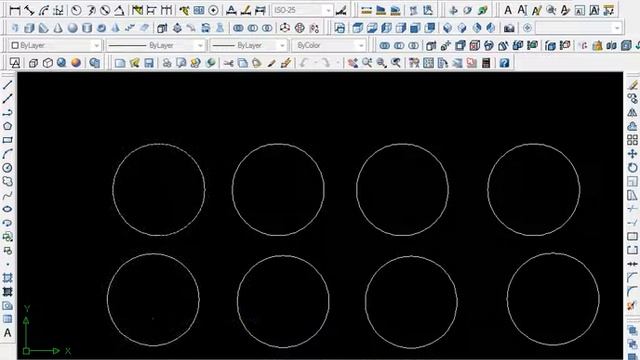Select the 3D Rotate tool
This screenshot has height=360, width=640.
(300, 28)
